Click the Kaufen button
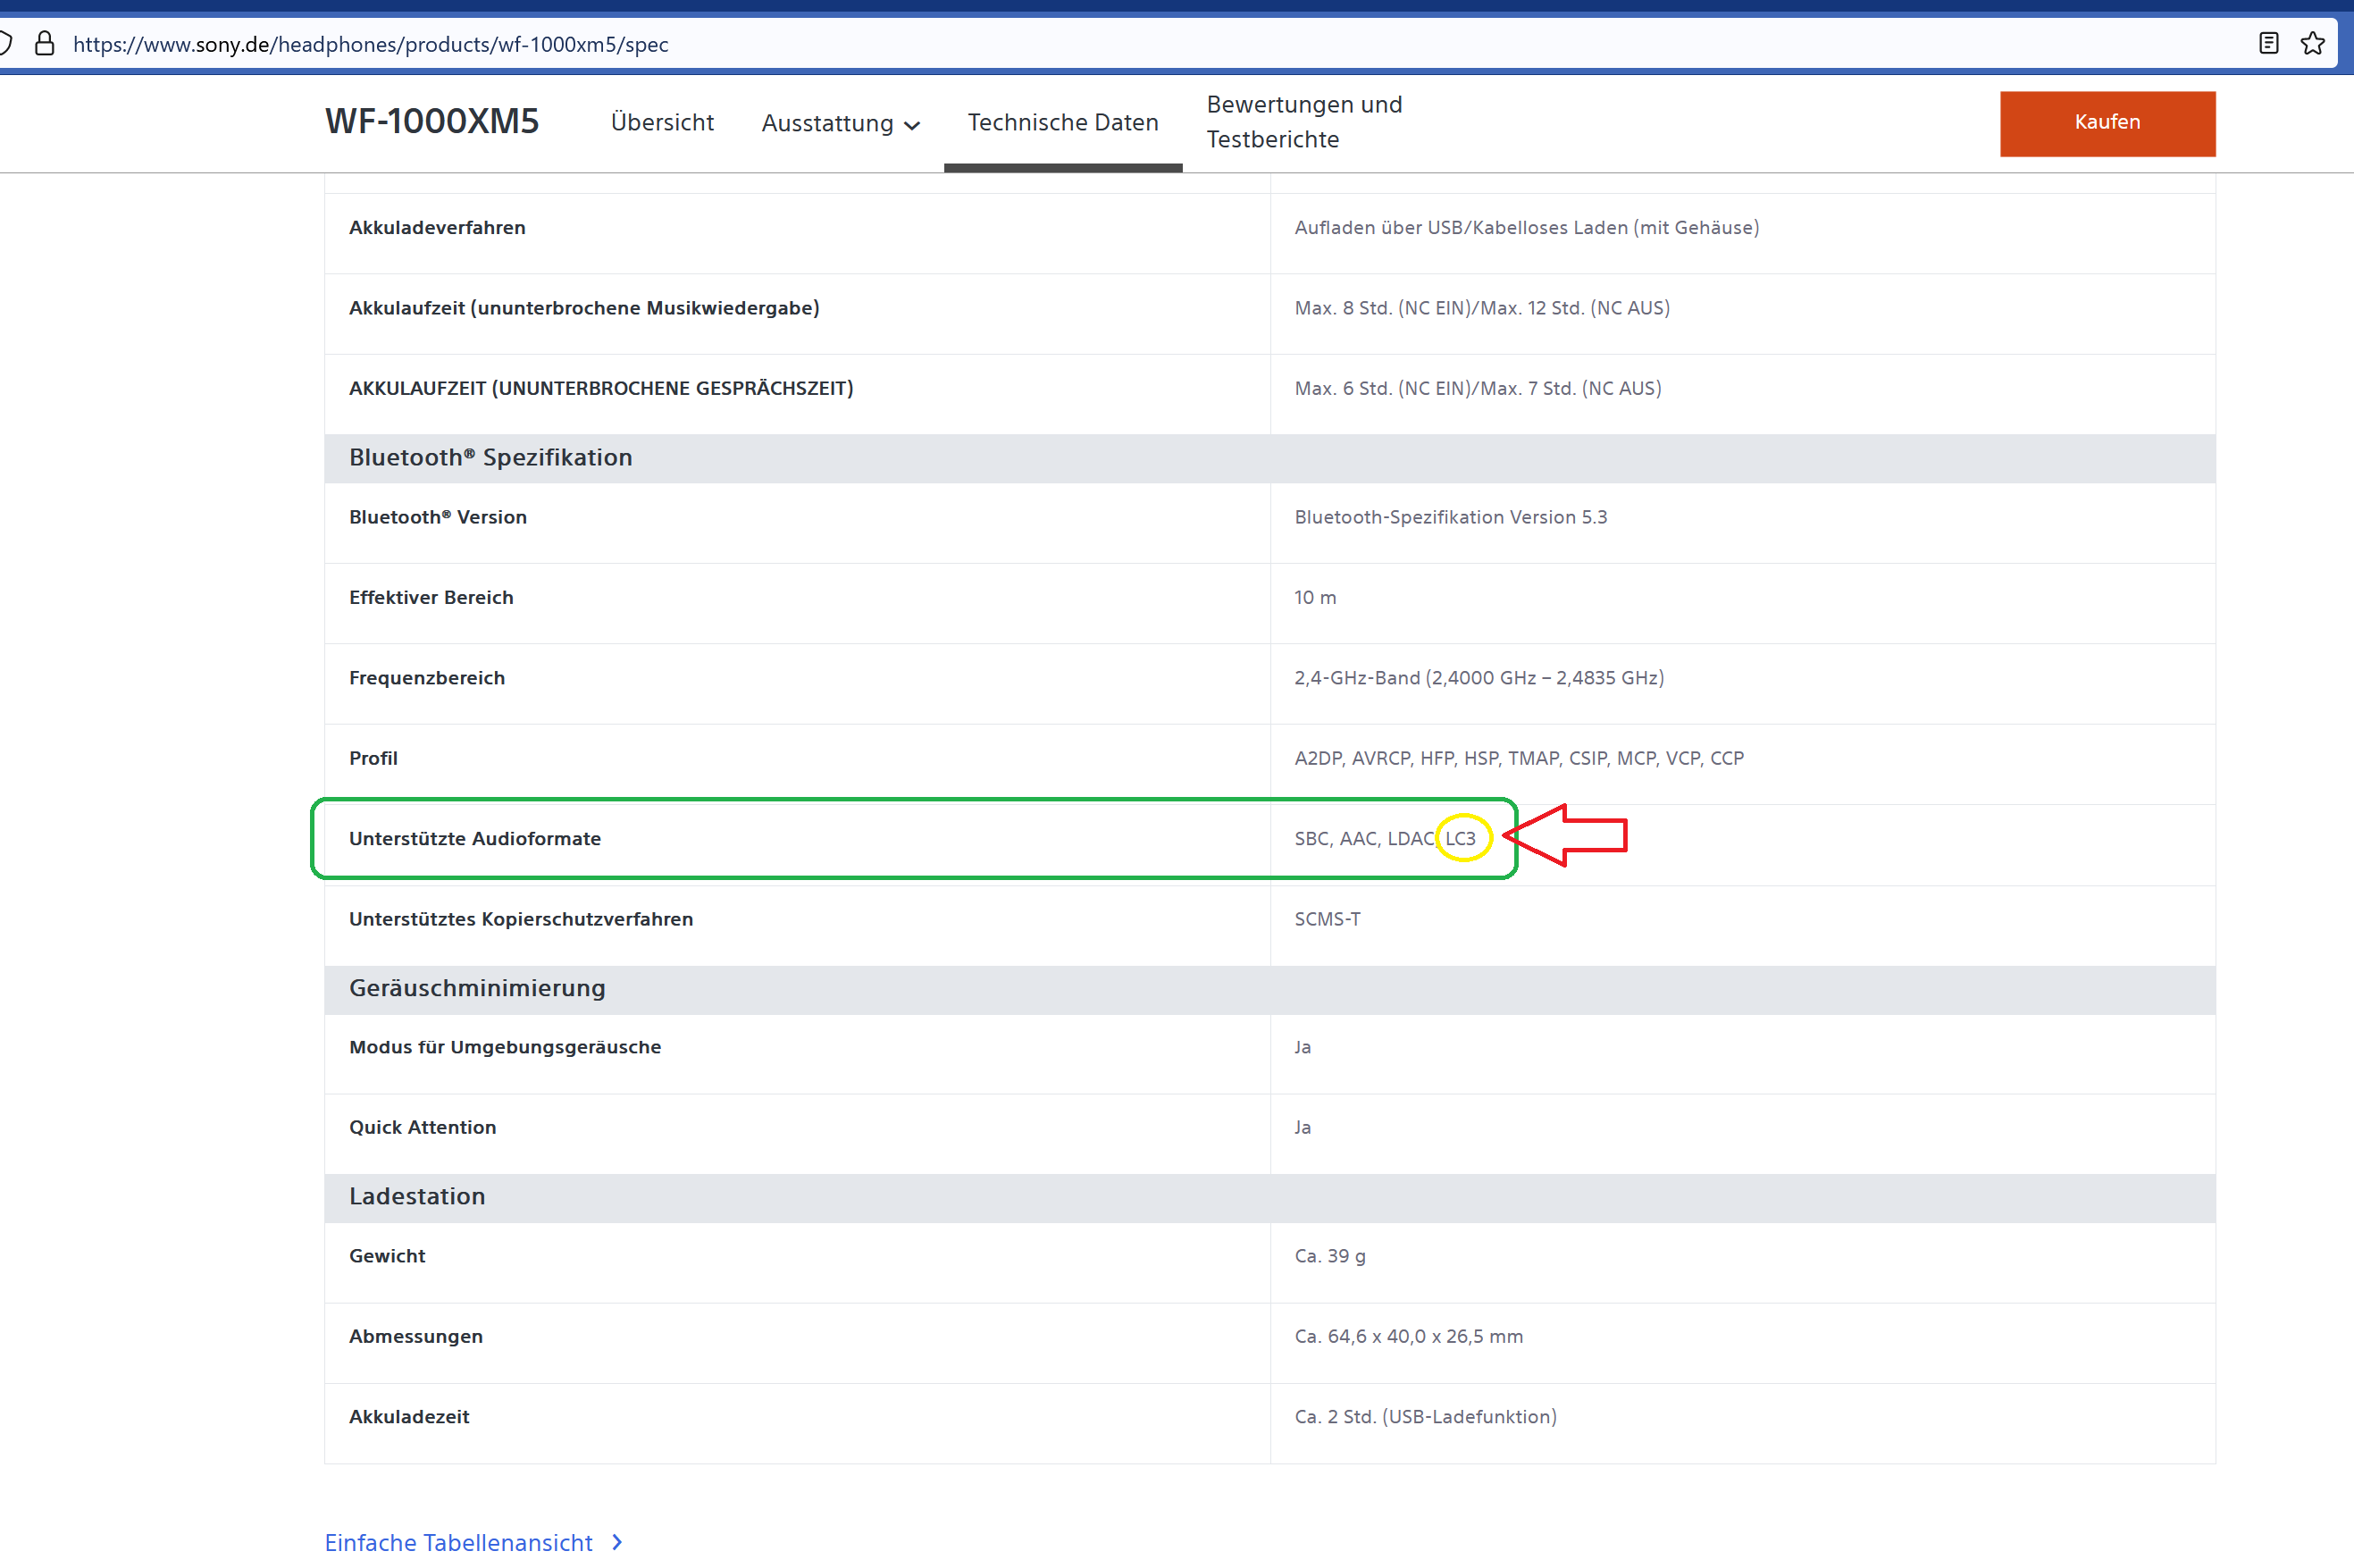2354x1568 pixels. pos(2107,123)
